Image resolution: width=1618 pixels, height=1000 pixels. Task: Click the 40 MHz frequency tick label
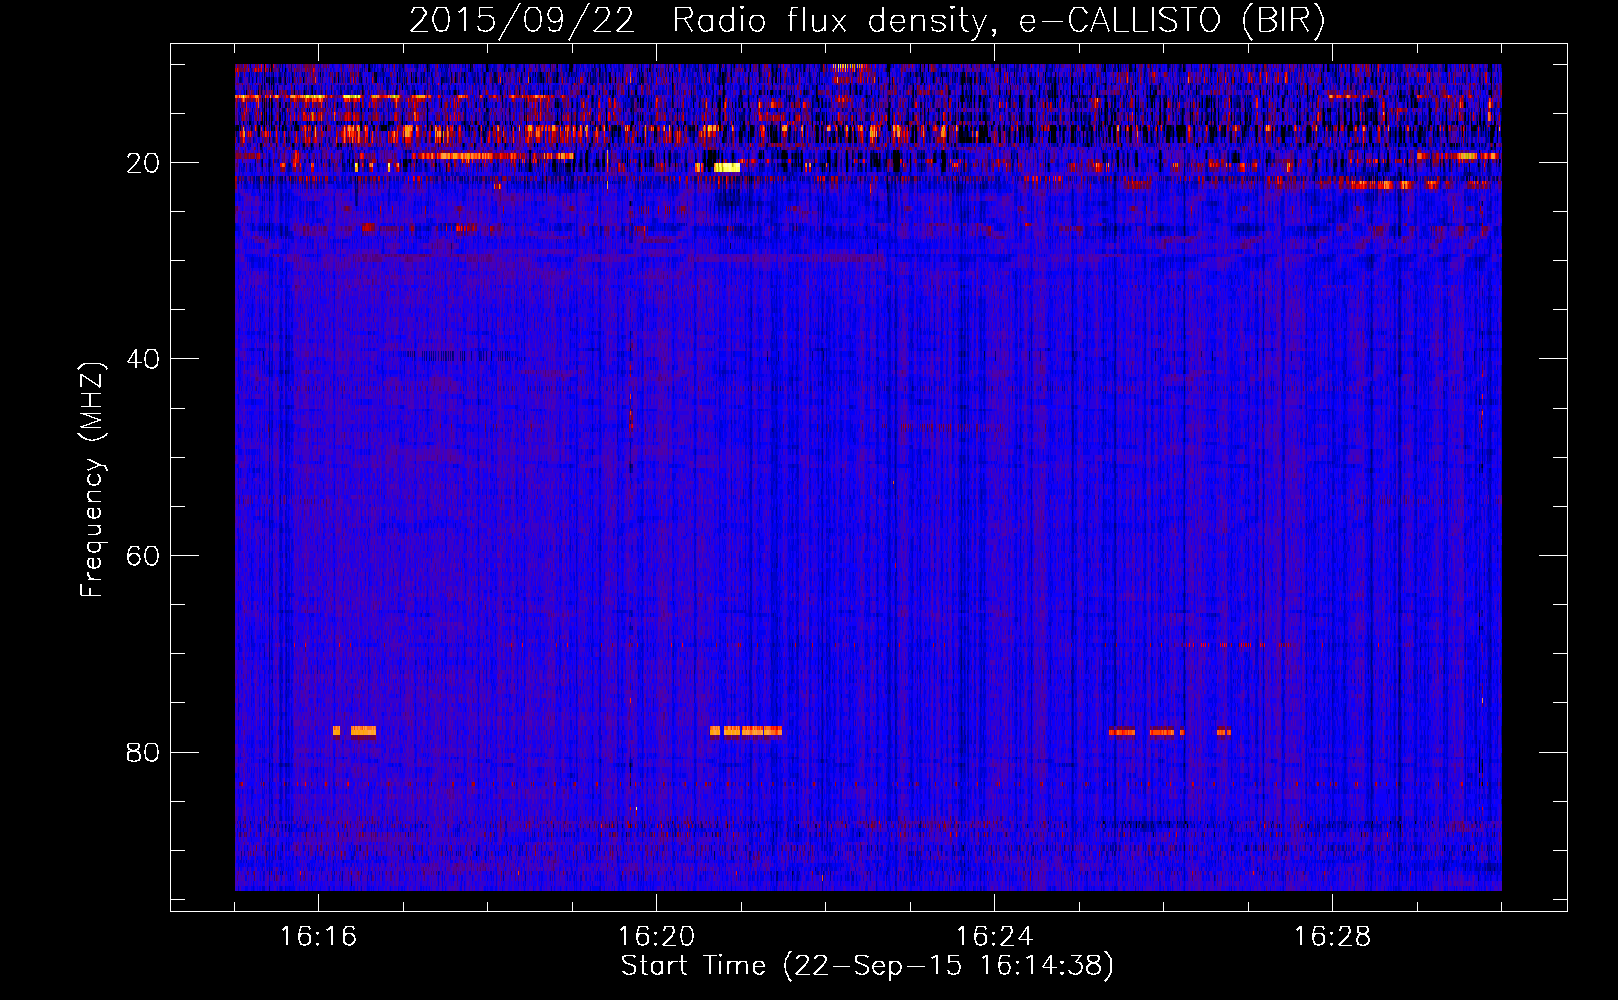point(144,359)
